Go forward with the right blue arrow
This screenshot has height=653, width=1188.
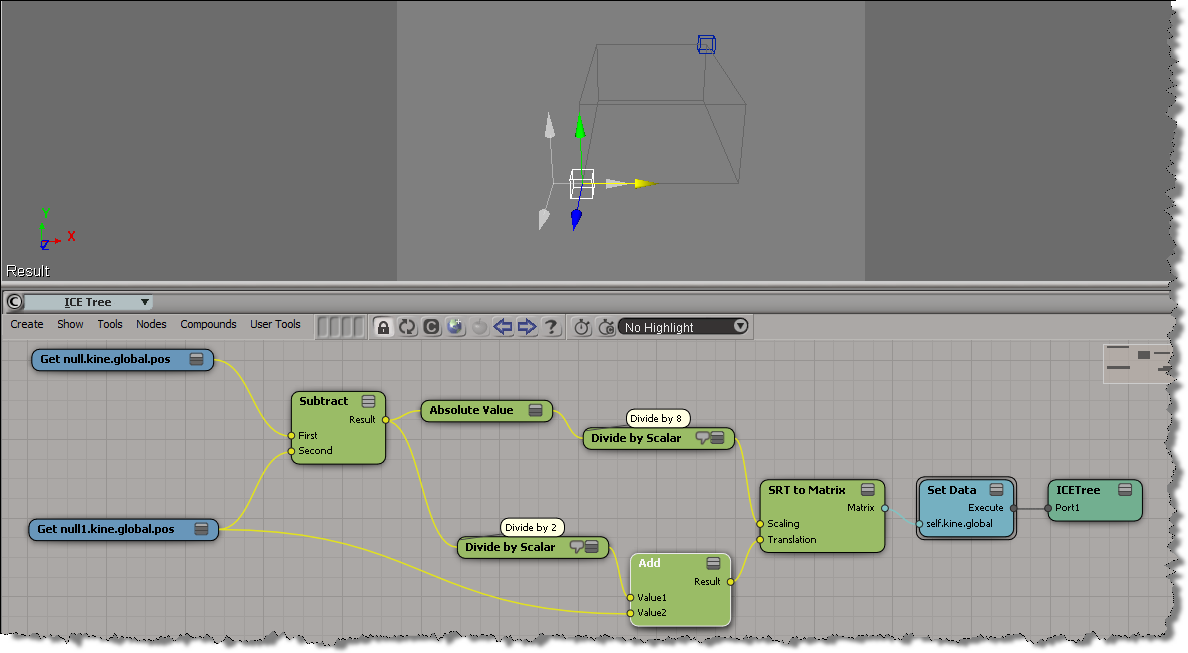(527, 327)
